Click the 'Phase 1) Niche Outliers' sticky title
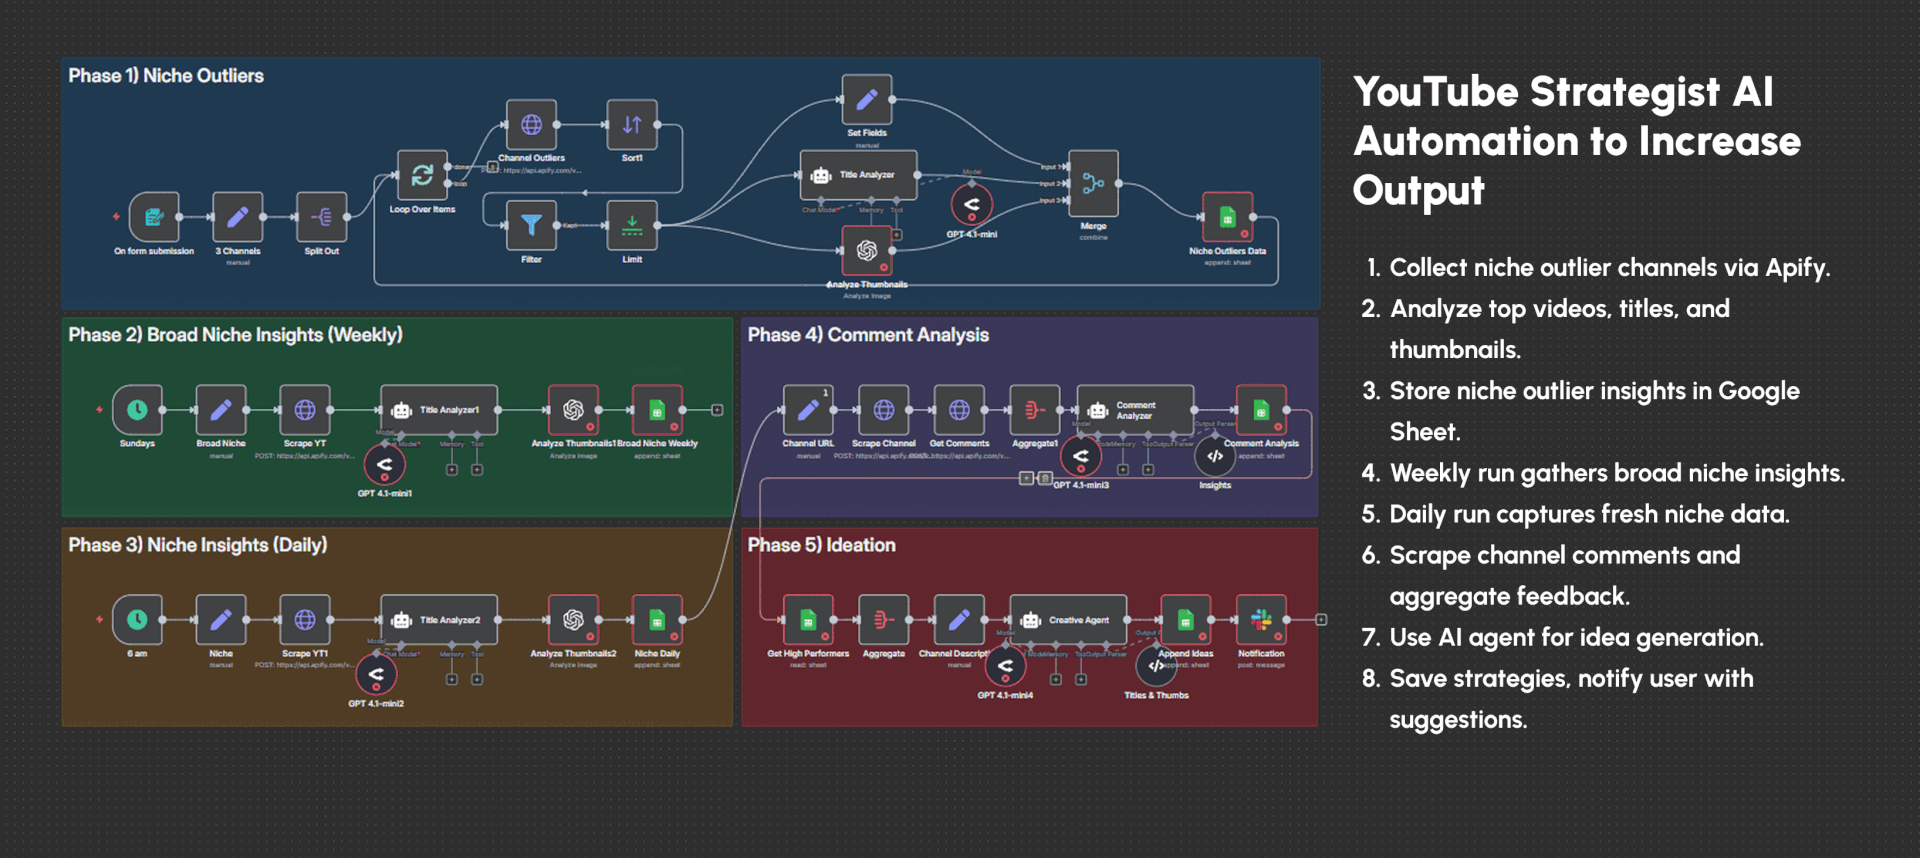Screen dimensions: 1920x858 (166, 76)
